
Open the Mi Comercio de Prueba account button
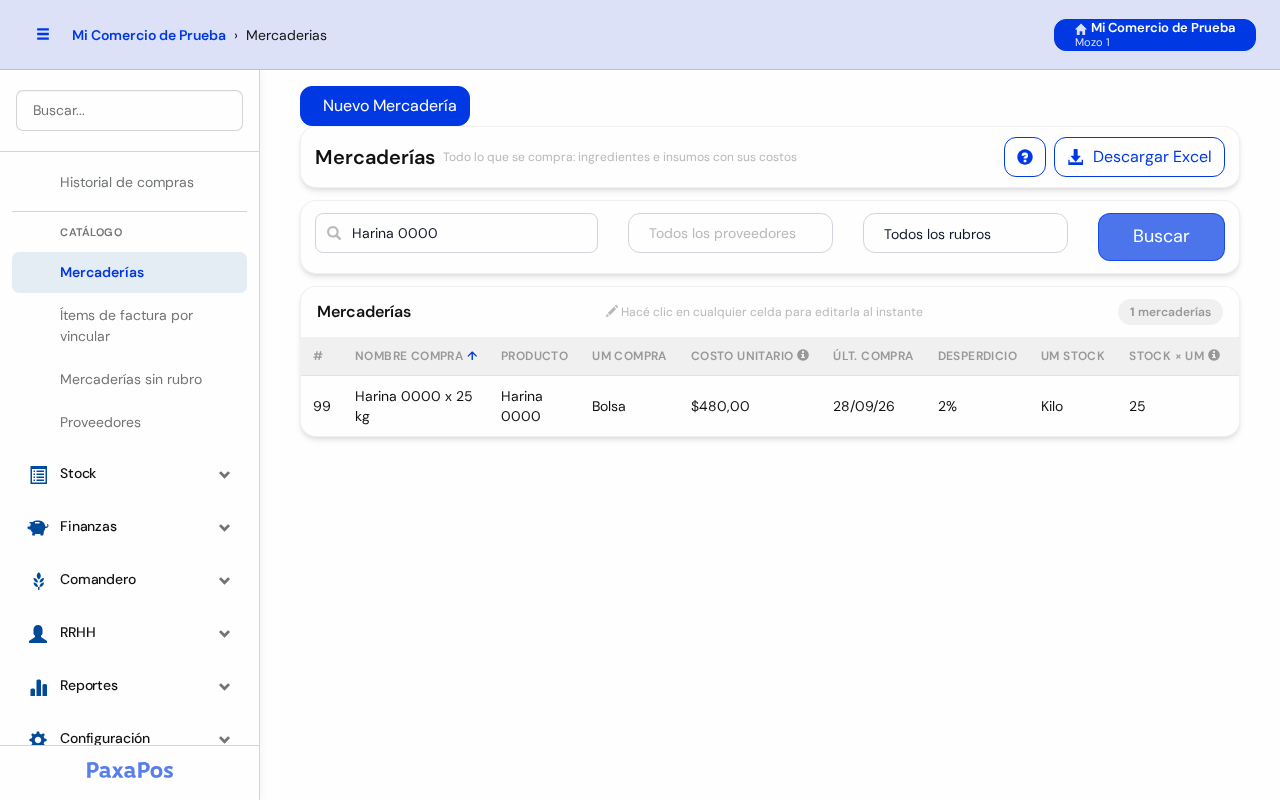[1155, 35]
